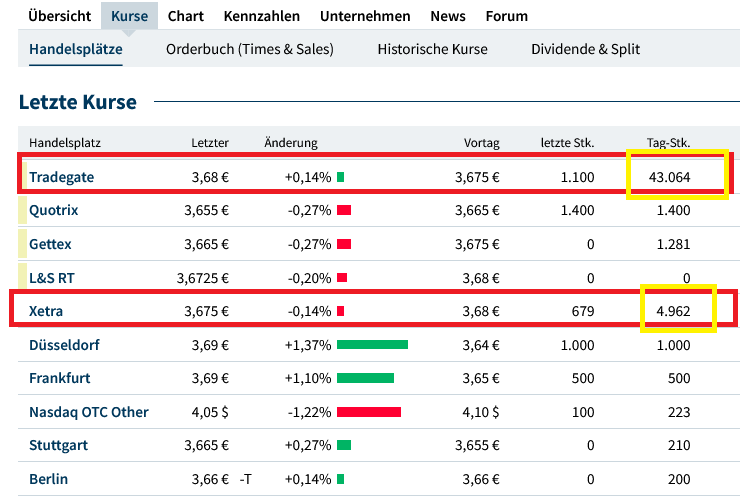
Task: Click Nasdaq OTC Other's price 4,05 $
Action: [x=210, y=412]
